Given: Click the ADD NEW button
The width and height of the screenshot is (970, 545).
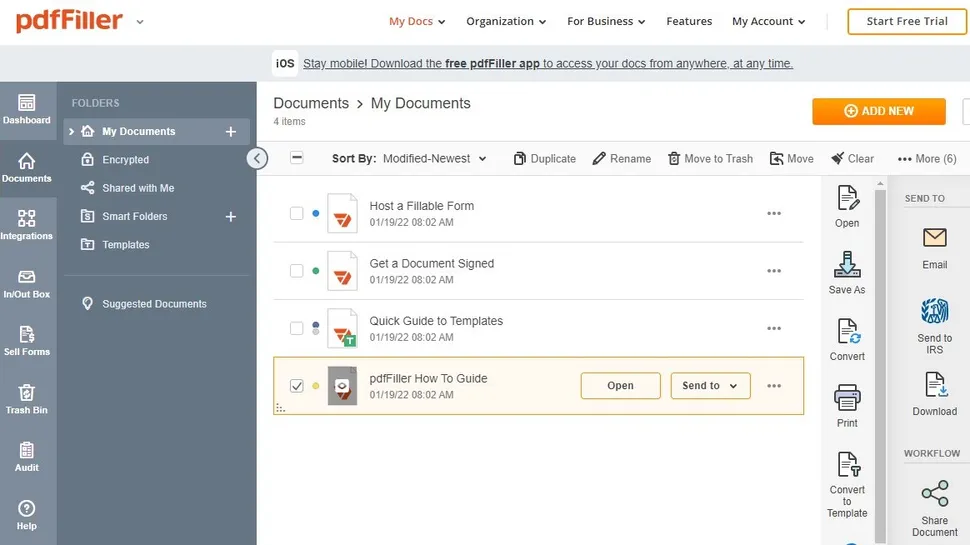Looking at the screenshot, I should click(878, 111).
